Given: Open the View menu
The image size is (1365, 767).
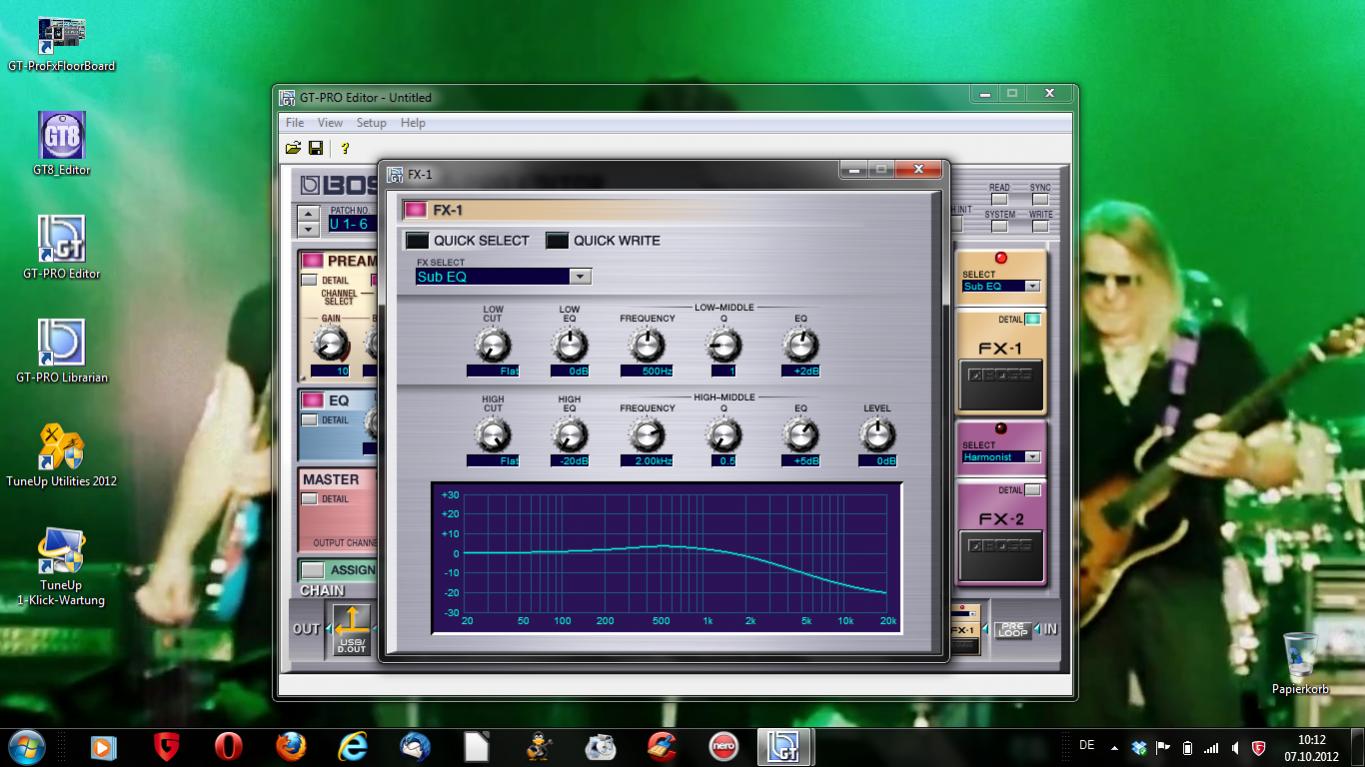Looking at the screenshot, I should [330, 123].
